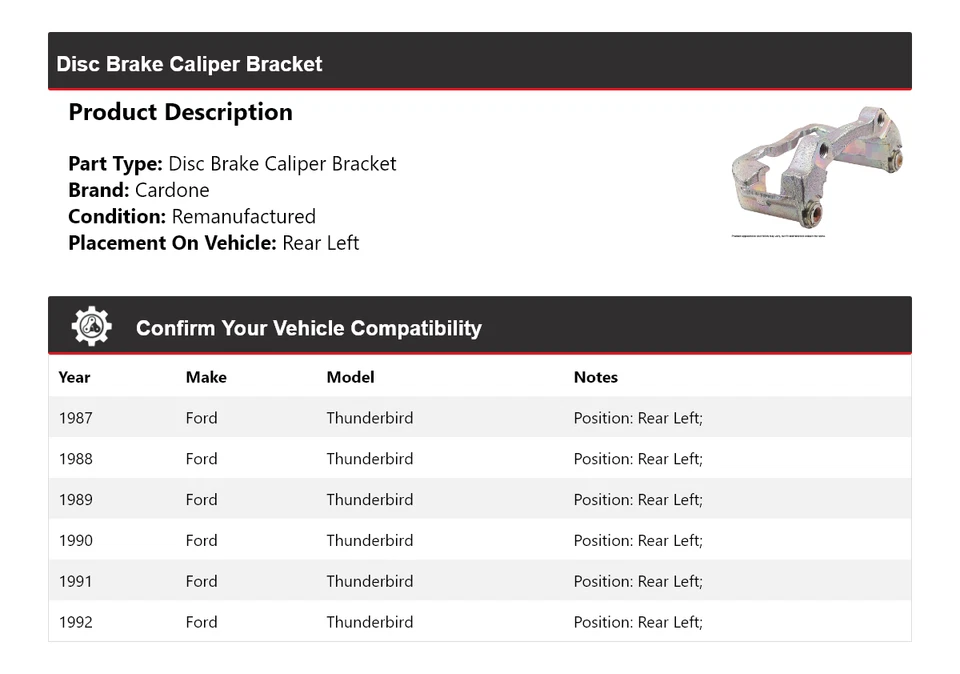This screenshot has width=960, height=674.
Task: Select the 1992 year cell
Action: click(x=75, y=622)
